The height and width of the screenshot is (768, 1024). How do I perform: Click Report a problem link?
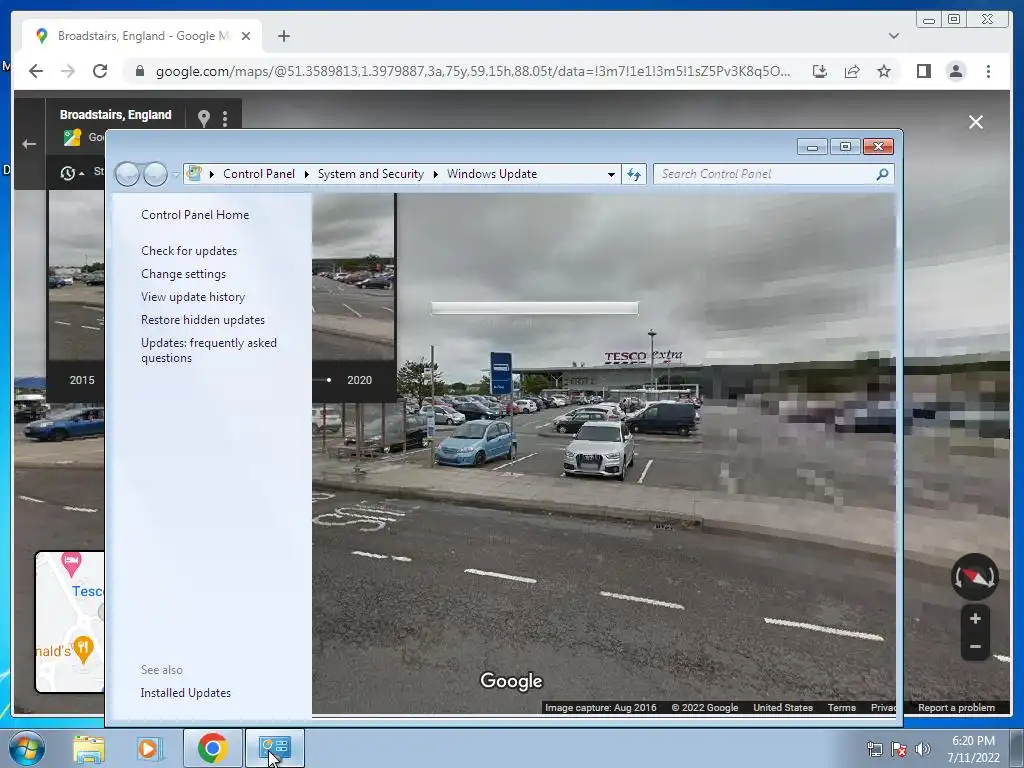point(956,708)
